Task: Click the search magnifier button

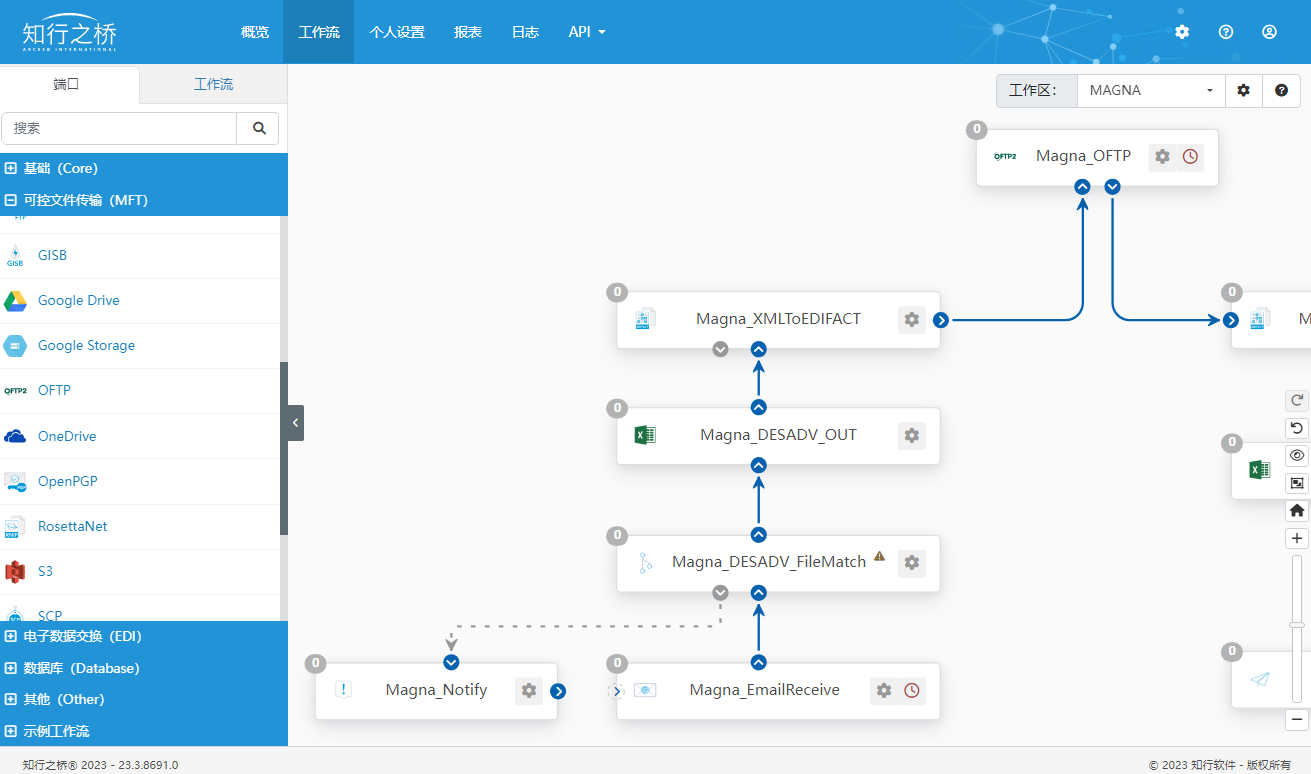Action: (x=259, y=128)
